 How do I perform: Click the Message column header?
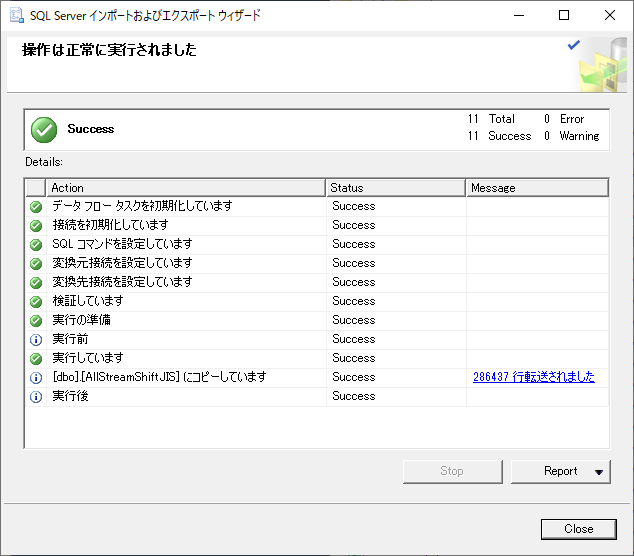[x=537, y=187]
